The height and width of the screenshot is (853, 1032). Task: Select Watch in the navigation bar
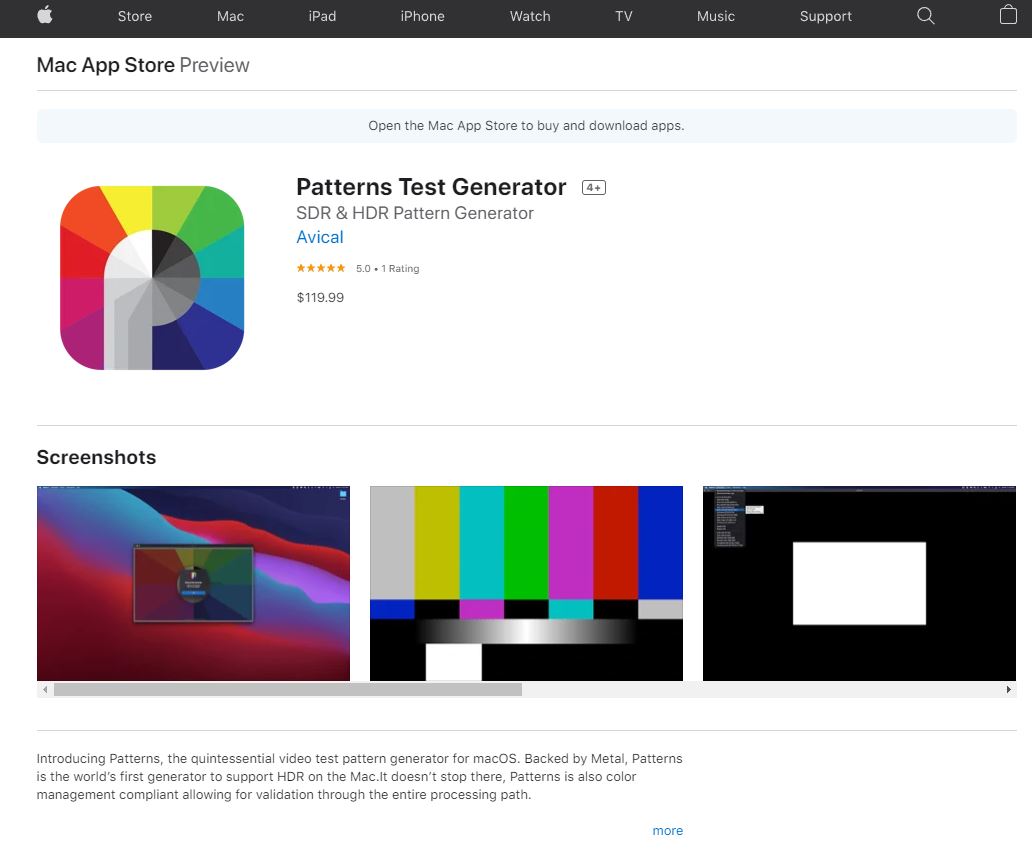(x=530, y=16)
